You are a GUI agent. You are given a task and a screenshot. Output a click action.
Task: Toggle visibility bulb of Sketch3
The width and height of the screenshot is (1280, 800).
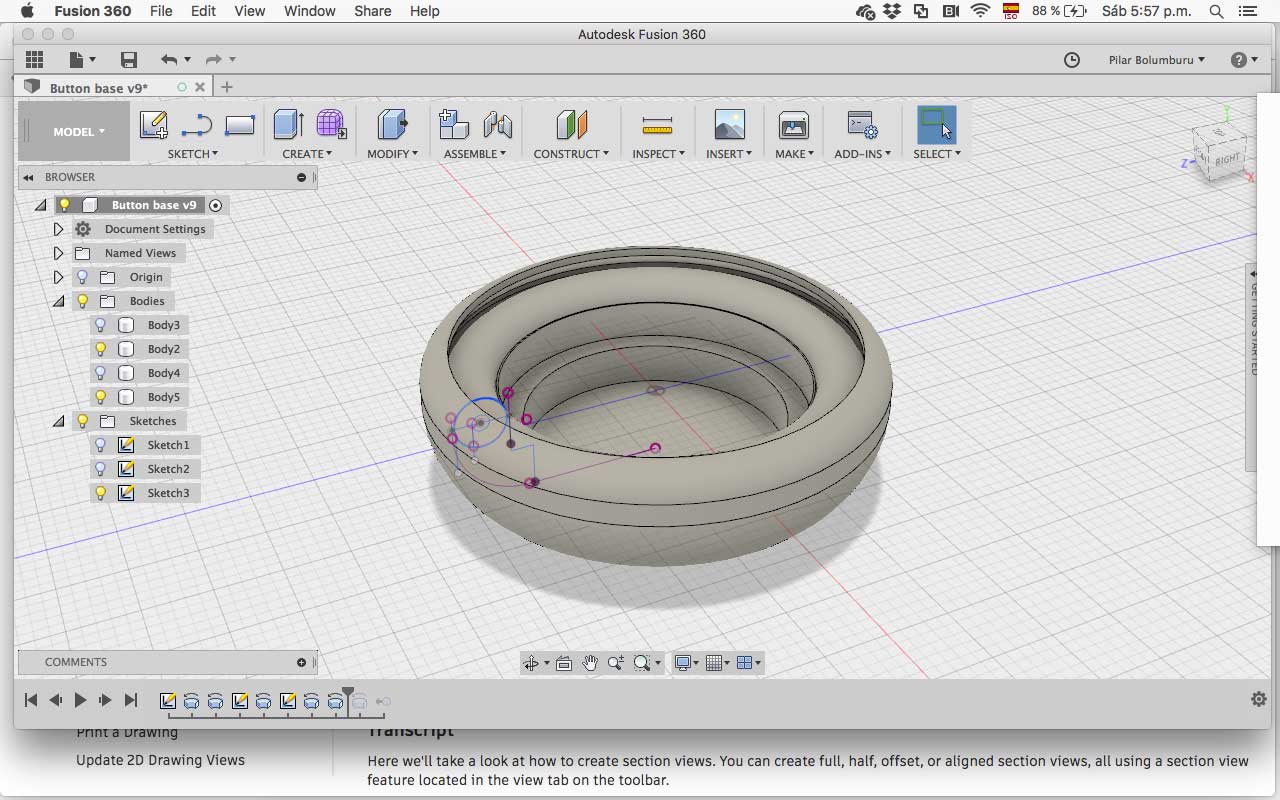100,493
